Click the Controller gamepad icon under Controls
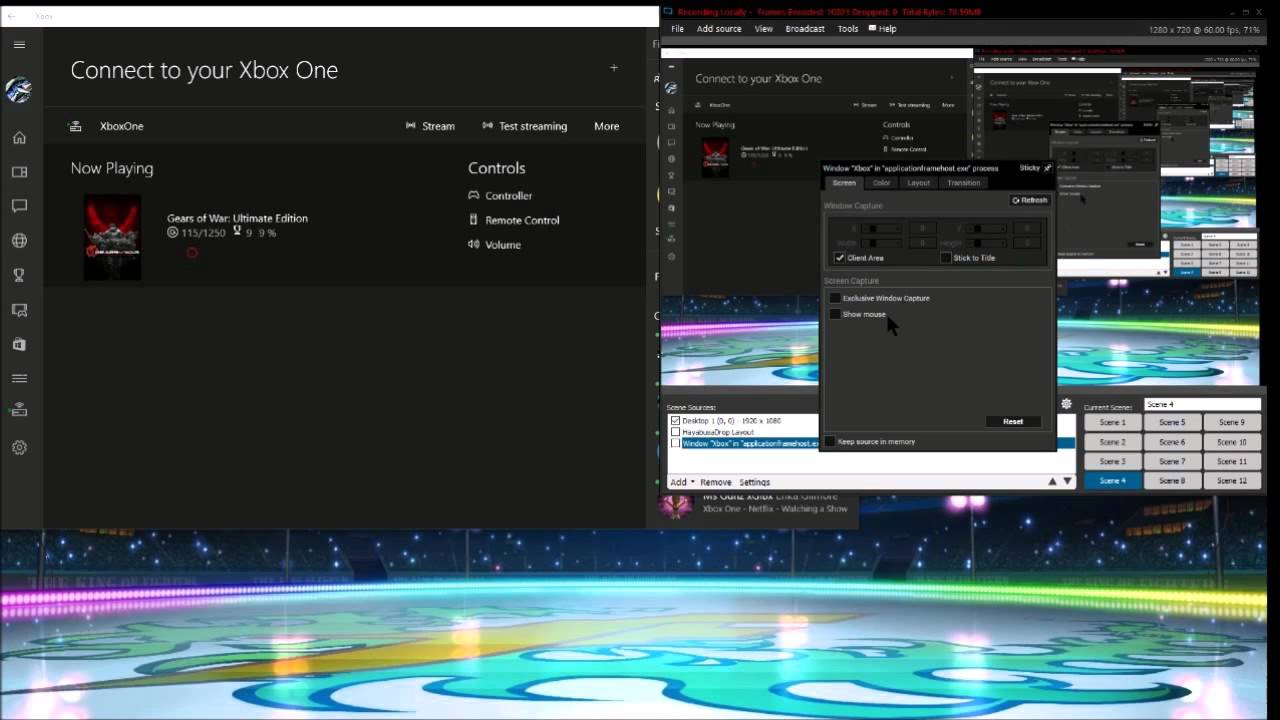 pyautogui.click(x=474, y=195)
